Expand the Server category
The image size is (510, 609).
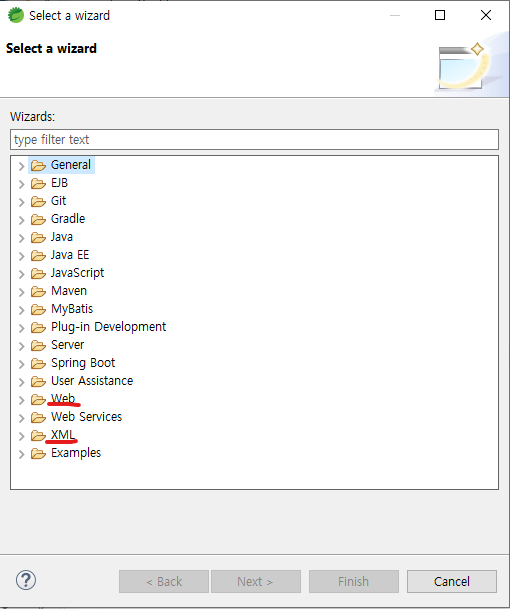21,346
